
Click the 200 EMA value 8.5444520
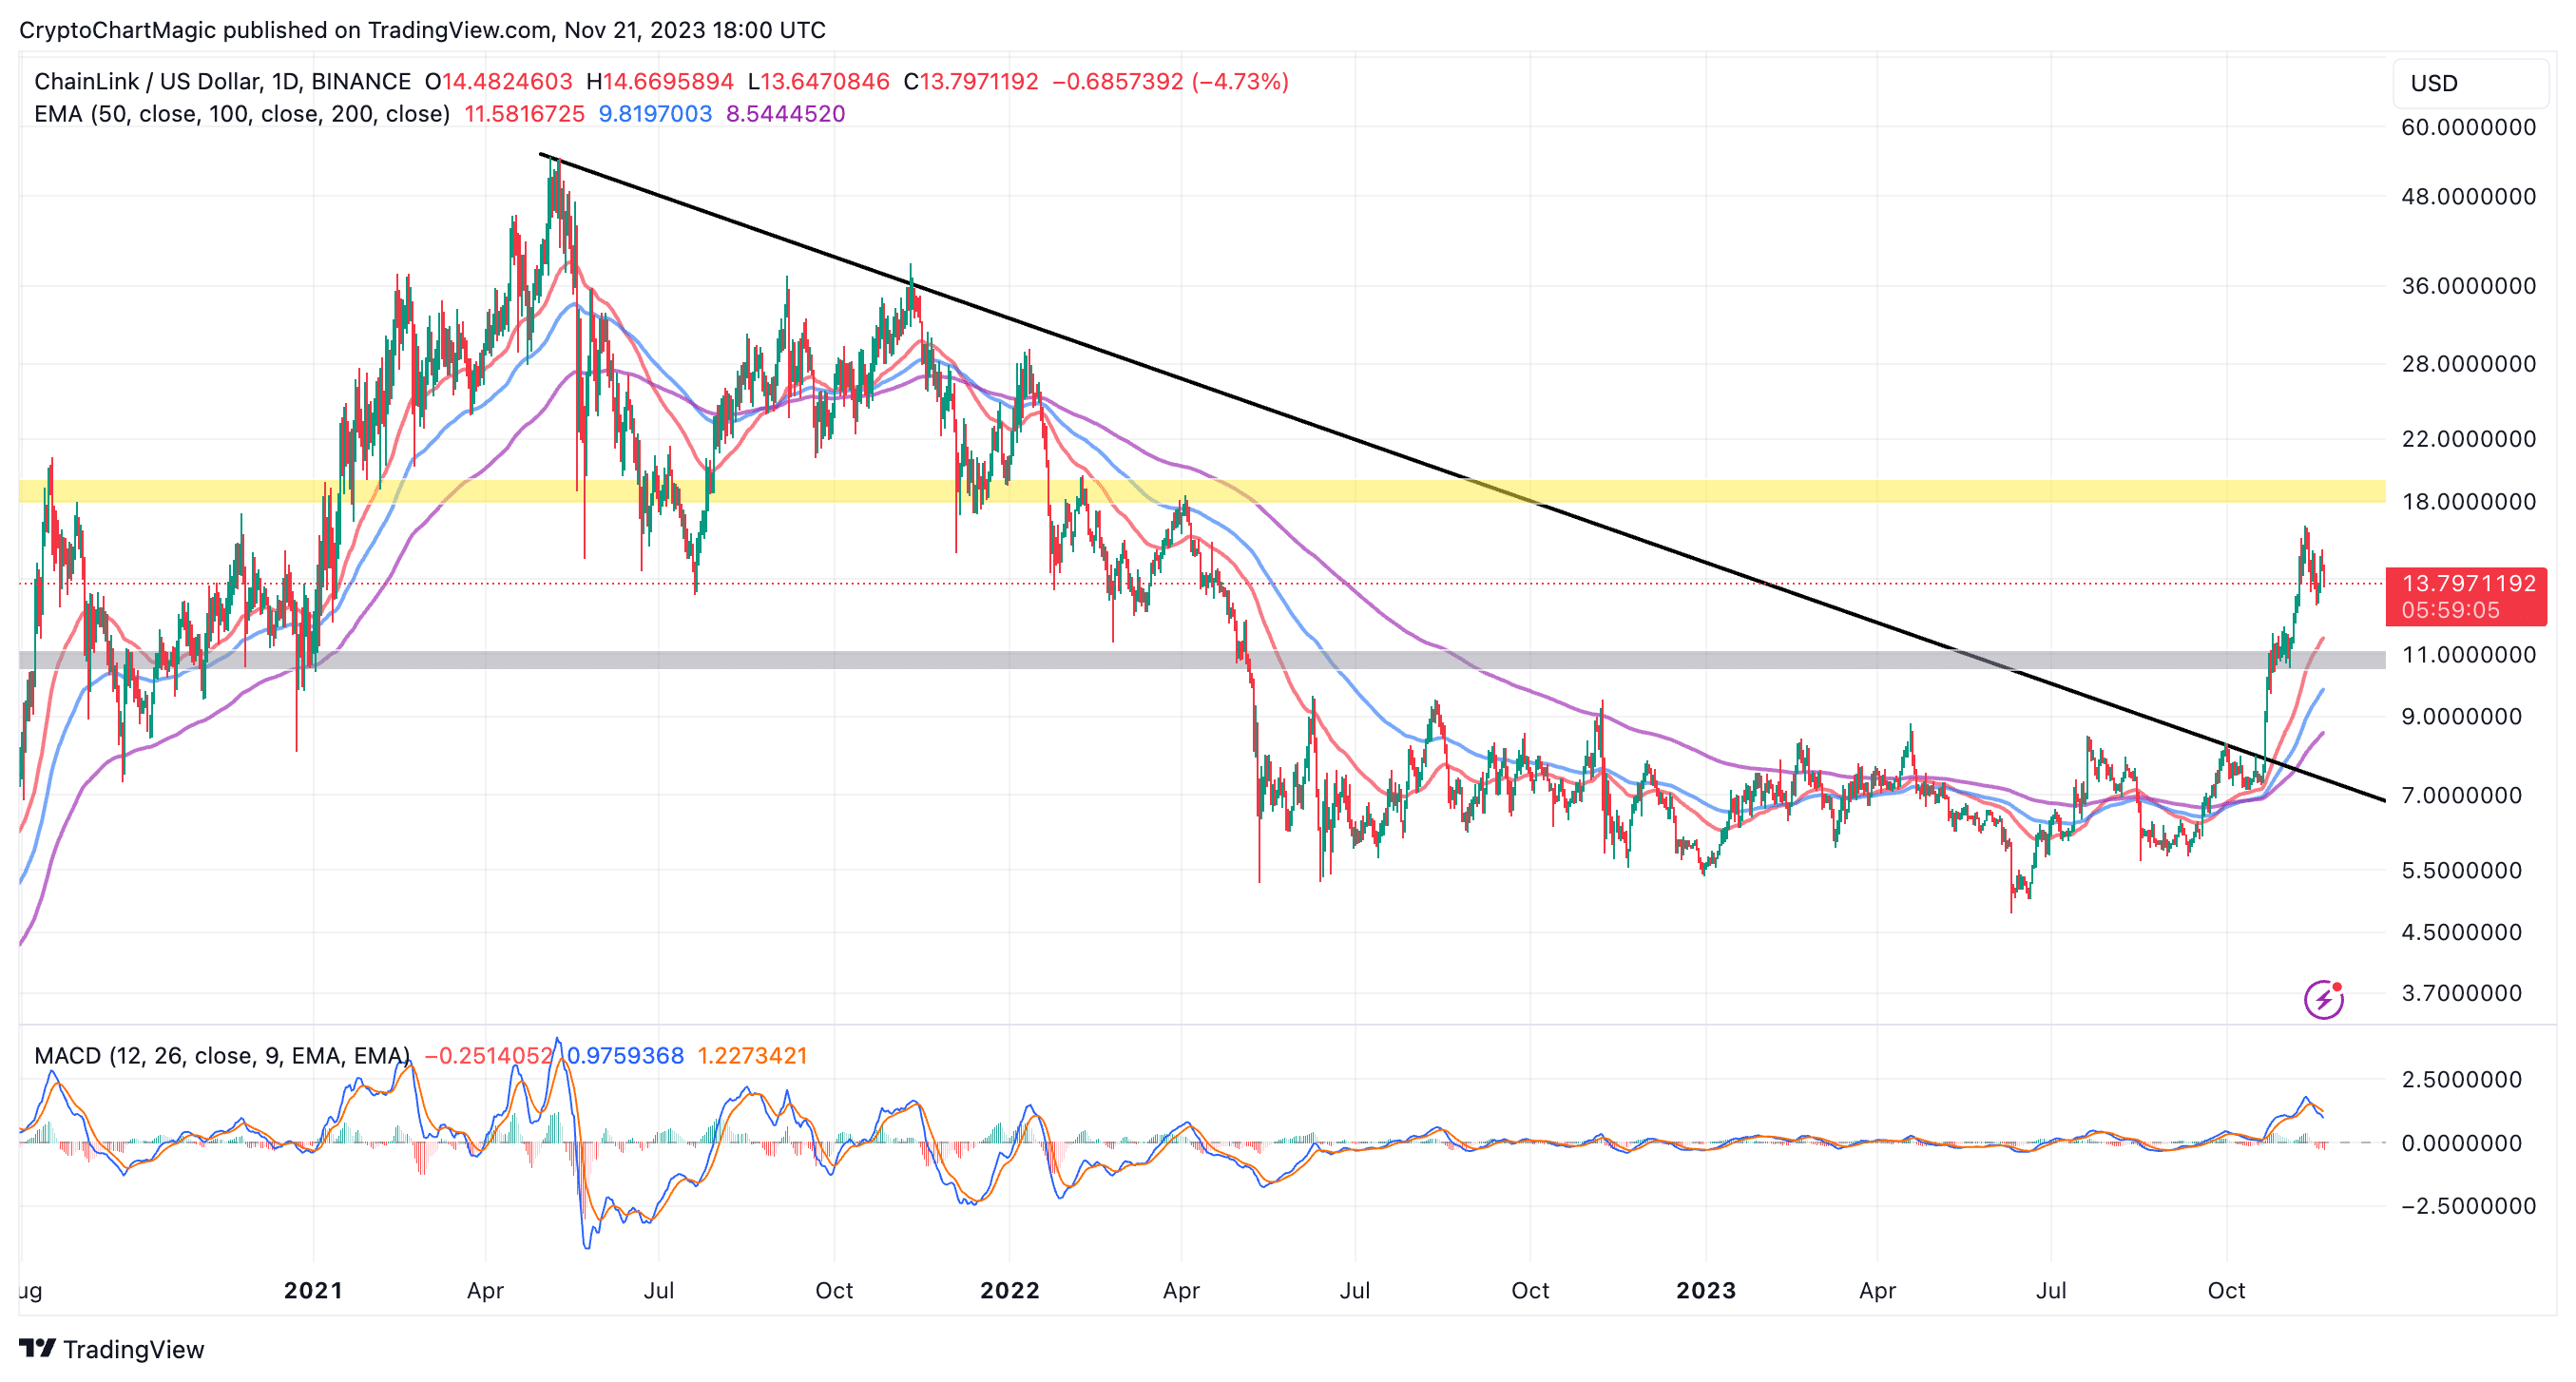pos(786,114)
